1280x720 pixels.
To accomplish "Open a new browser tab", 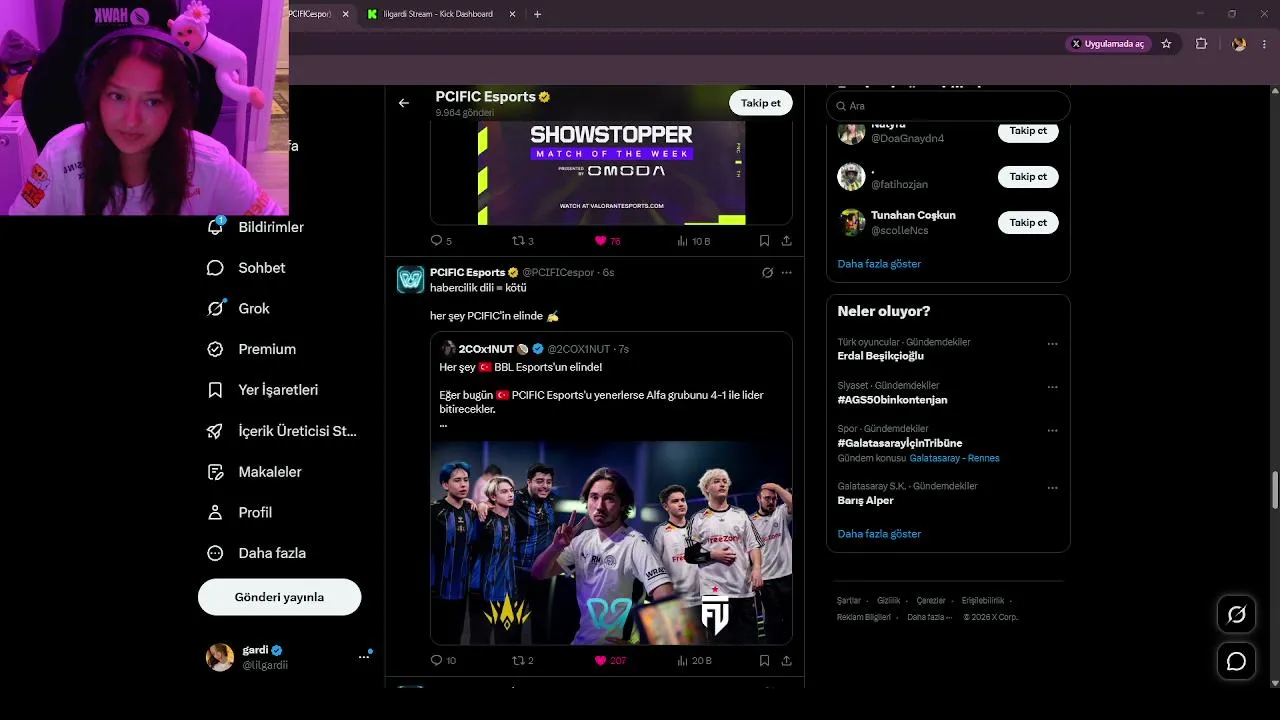I will [537, 14].
